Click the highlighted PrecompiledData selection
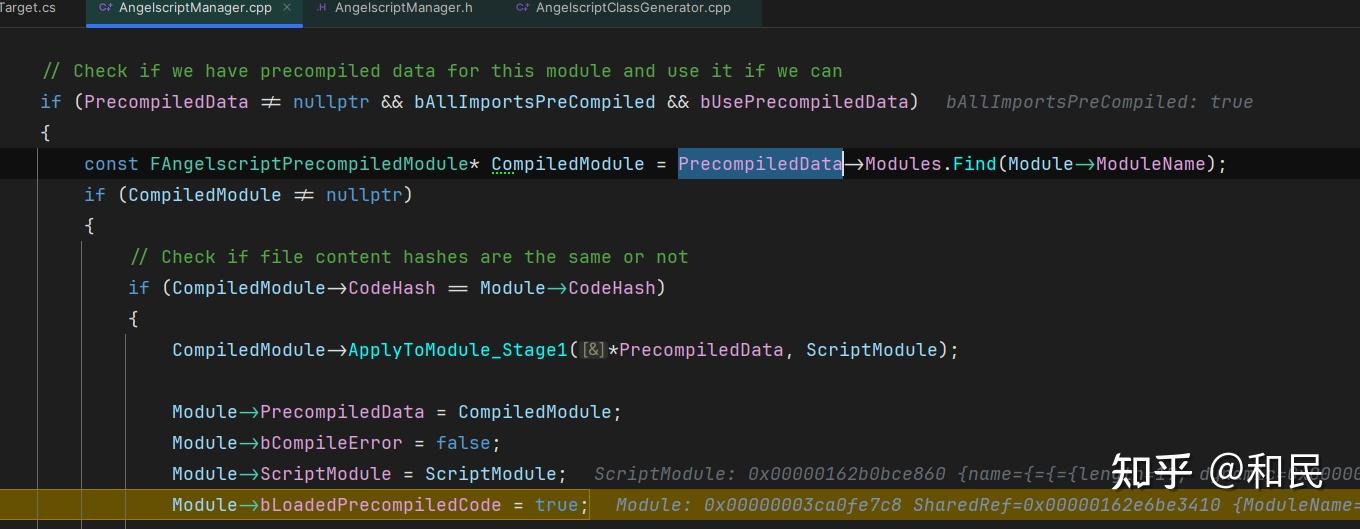Image resolution: width=1360 pixels, height=529 pixels. [760, 164]
